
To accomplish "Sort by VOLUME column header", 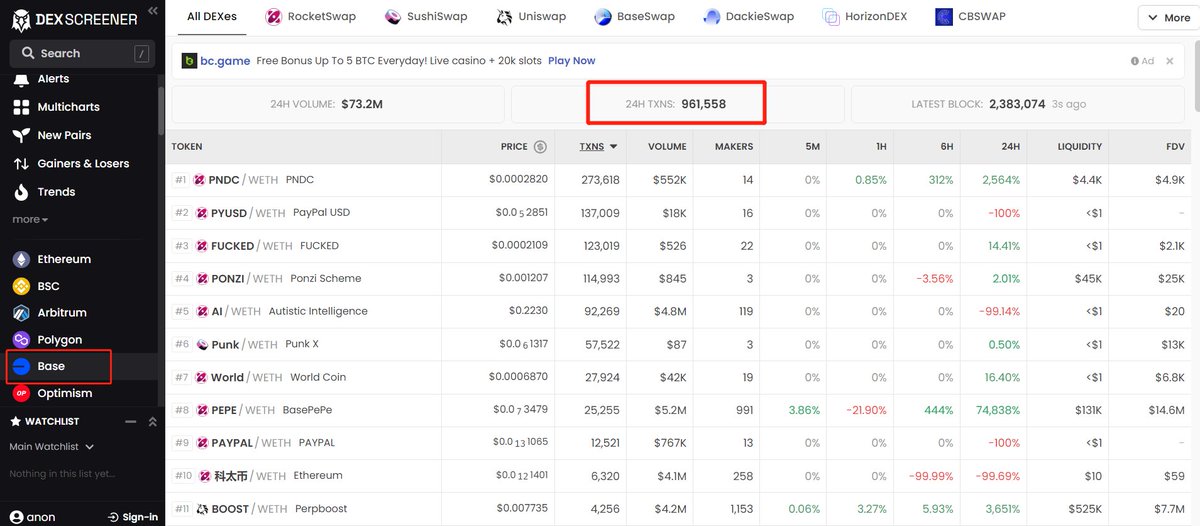I will click(667, 146).
